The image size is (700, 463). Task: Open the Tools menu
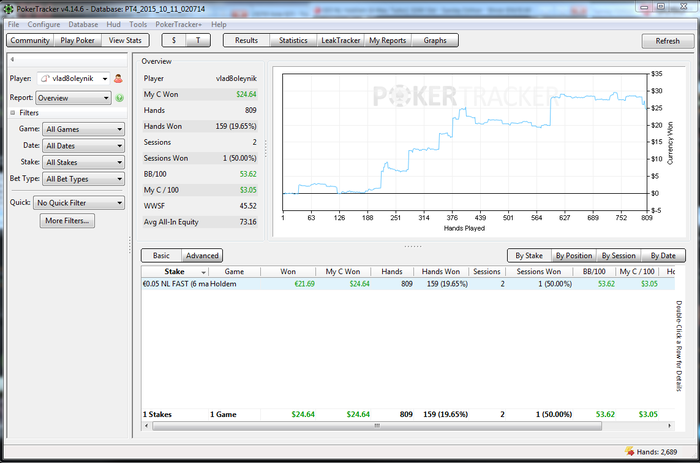point(138,25)
